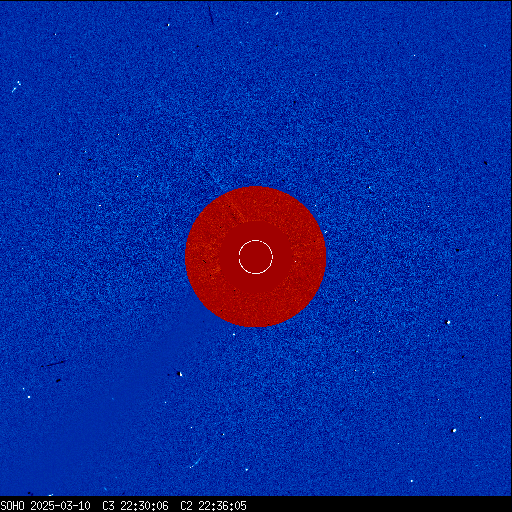512x512 pixels.
Task: Click the curved light streak near bottom center
Action: 195,463
